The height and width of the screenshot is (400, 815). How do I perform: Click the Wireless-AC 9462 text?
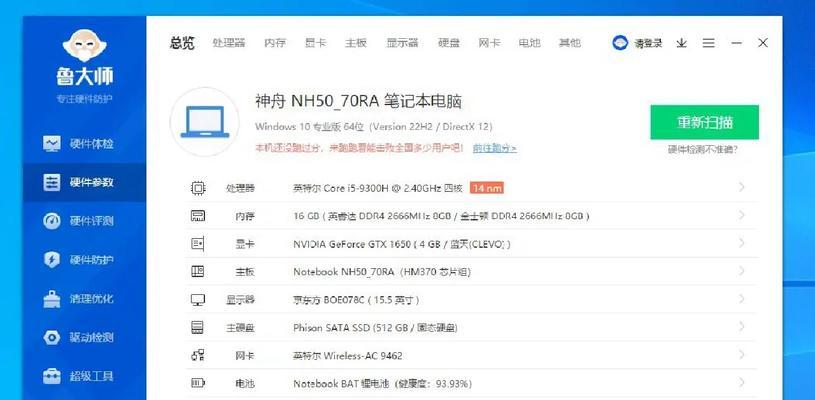pos(348,356)
